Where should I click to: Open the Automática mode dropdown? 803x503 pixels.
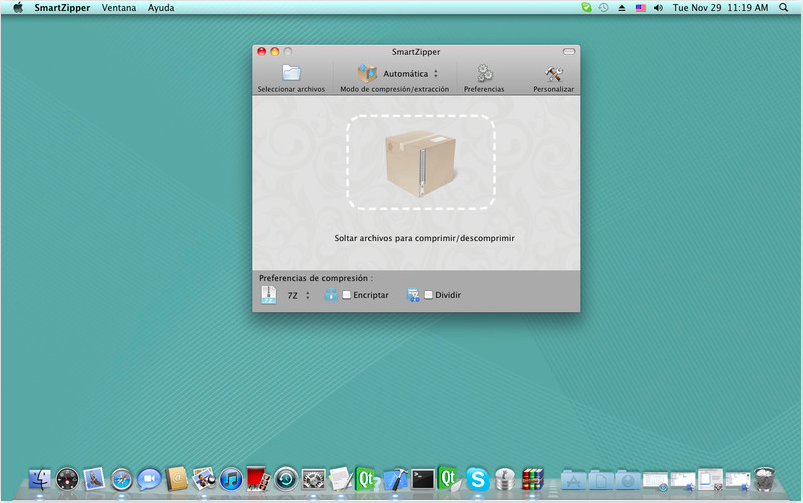tap(411, 74)
